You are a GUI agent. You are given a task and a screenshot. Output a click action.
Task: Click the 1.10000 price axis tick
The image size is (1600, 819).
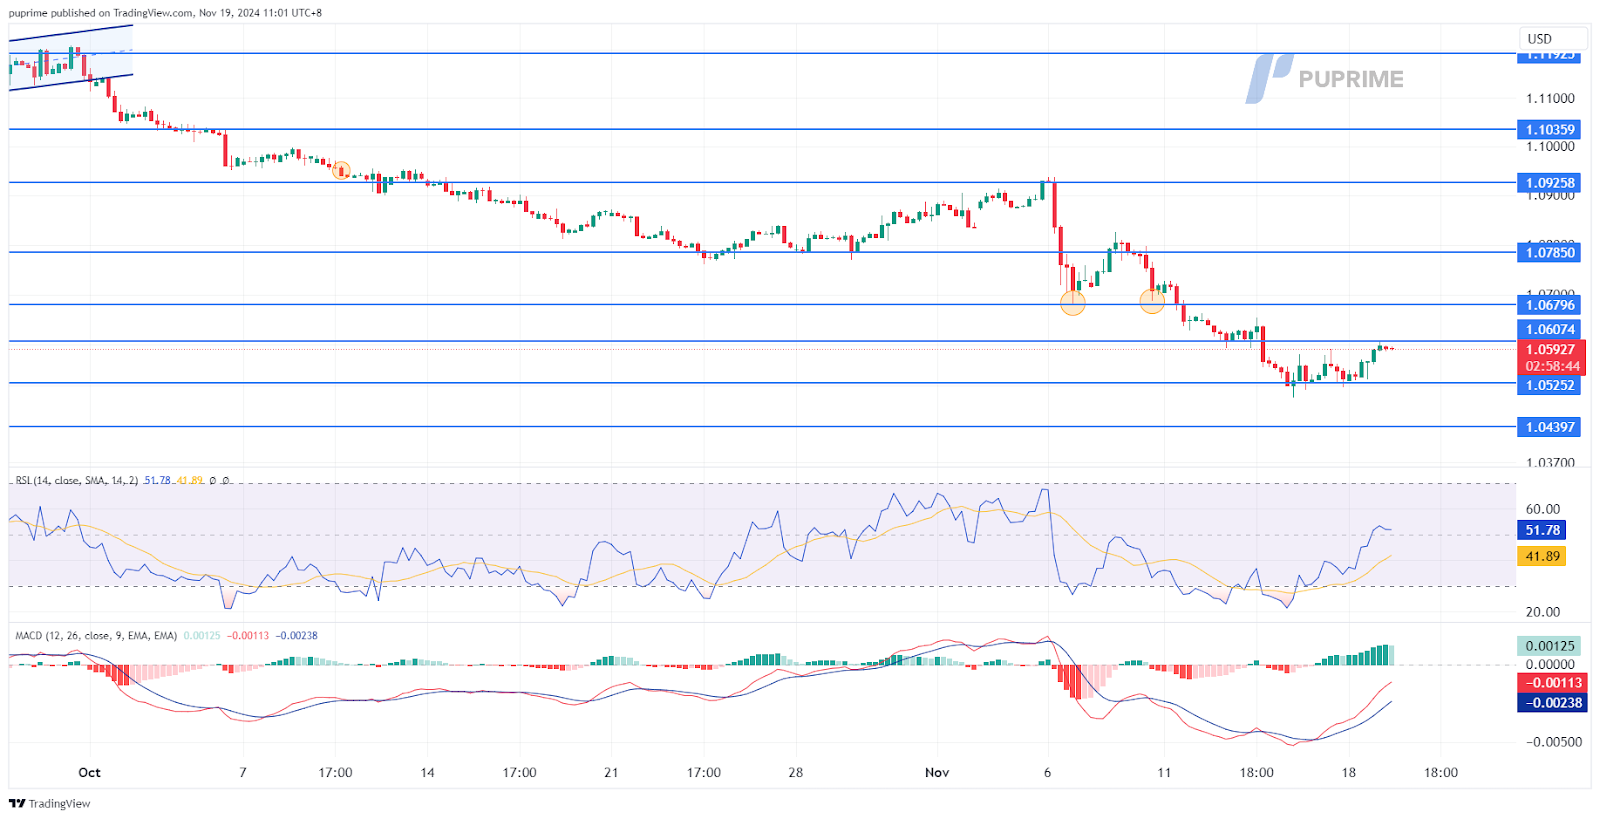tap(1550, 146)
